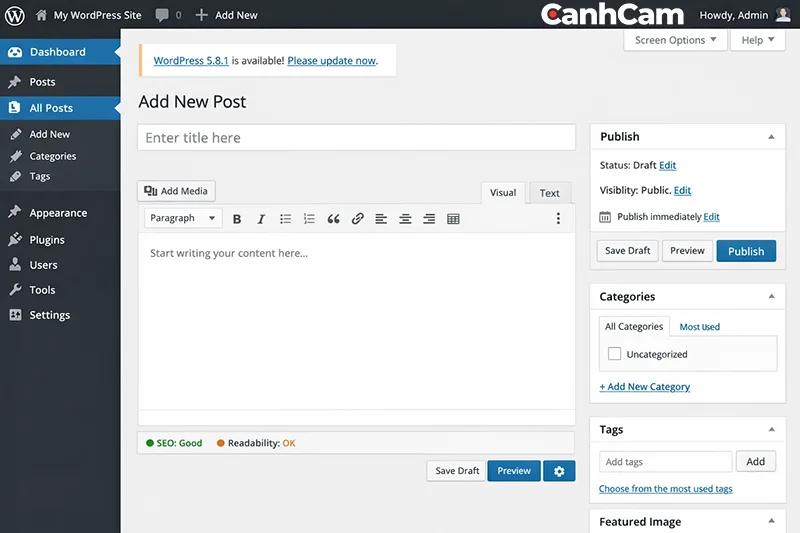Open the editor toolbar's three-dot menu
Screen dimensions: 800x533
[558, 218]
